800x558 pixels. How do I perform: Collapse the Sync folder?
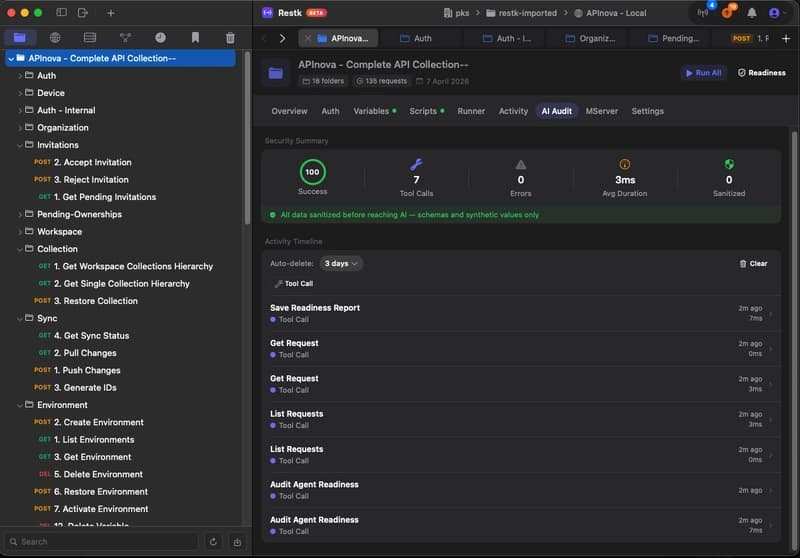[20, 318]
